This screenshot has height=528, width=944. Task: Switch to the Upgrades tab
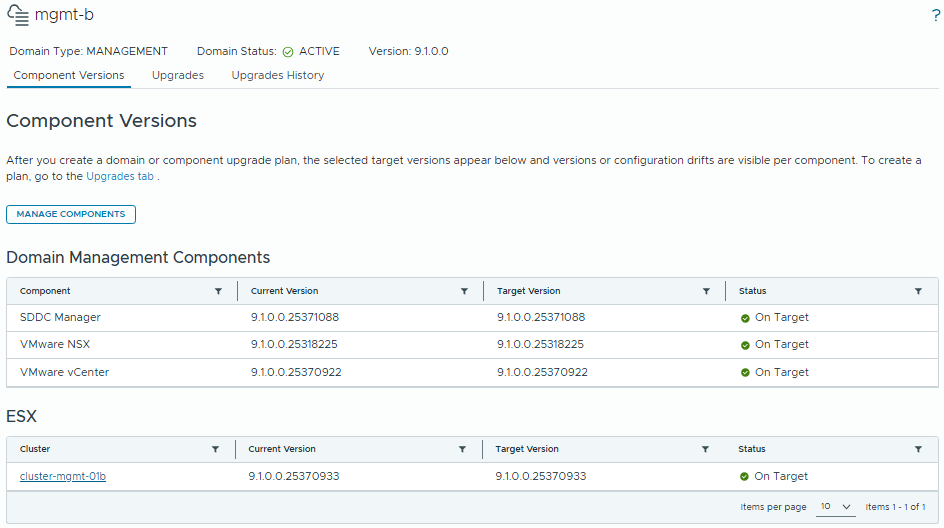click(178, 75)
